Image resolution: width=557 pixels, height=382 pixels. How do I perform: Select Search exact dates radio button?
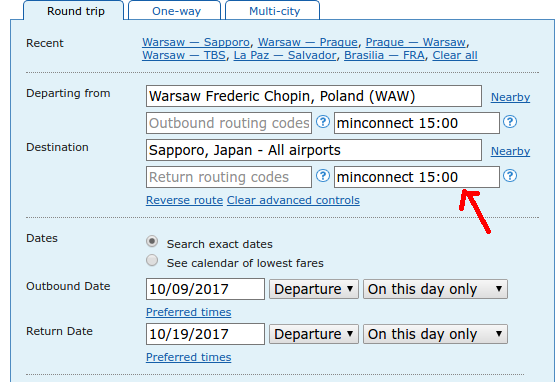(152, 242)
